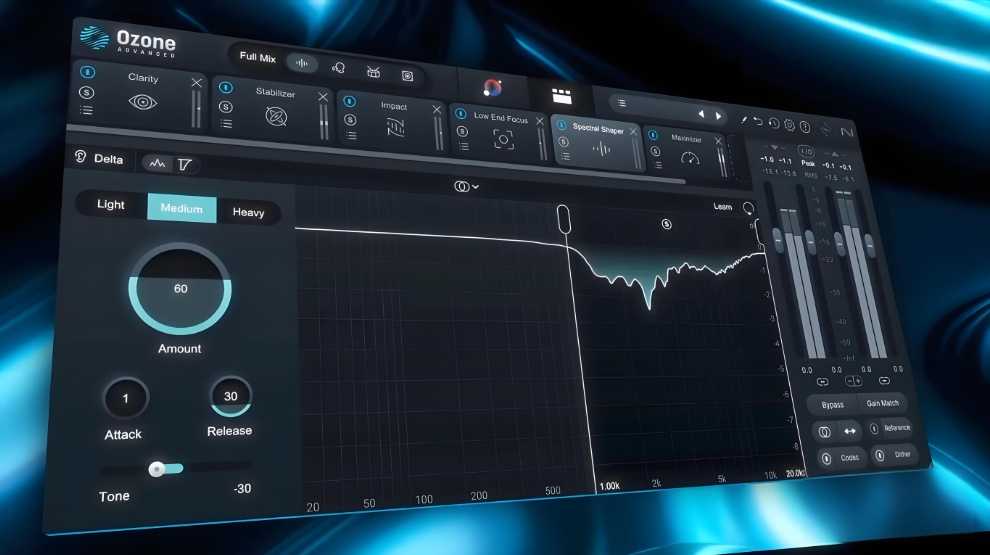
Task: Enable the Dither power toggle
Action: [x=880, y=456]
